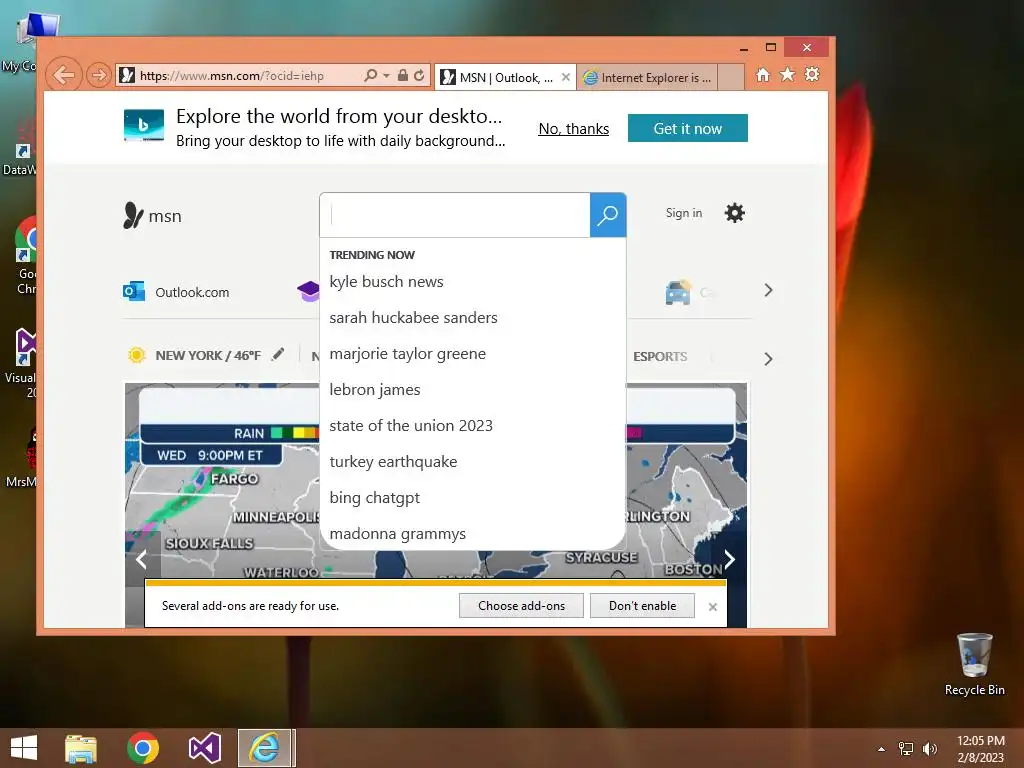Open Favorites with the star icon
The image size is (1024, 768).
(x=788, y=74)
